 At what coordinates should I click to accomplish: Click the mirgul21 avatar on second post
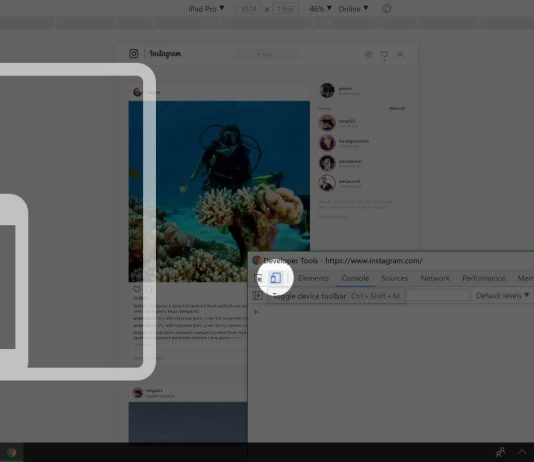coord(138,393)
